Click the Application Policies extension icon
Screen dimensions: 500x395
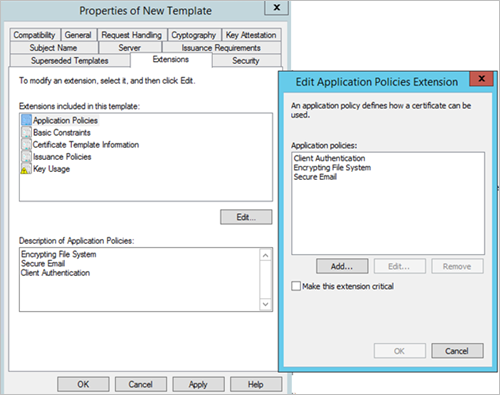26,120
